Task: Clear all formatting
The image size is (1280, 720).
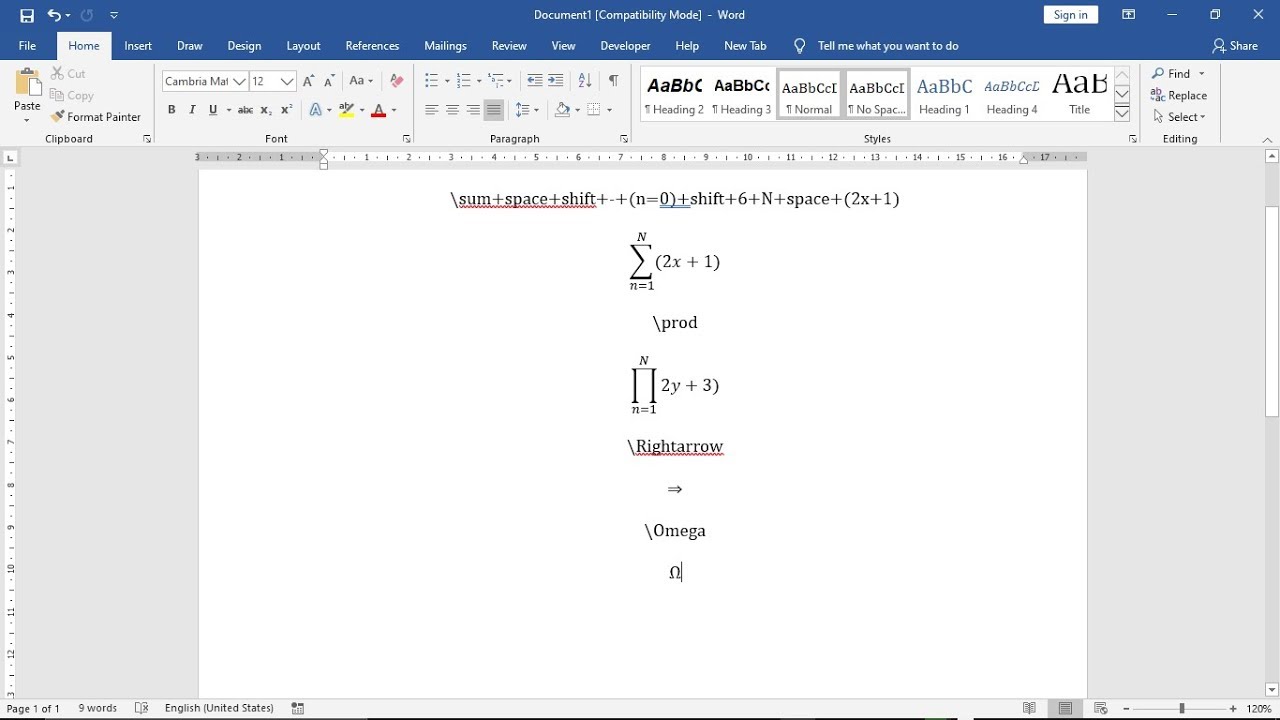Action: [397, 81]
